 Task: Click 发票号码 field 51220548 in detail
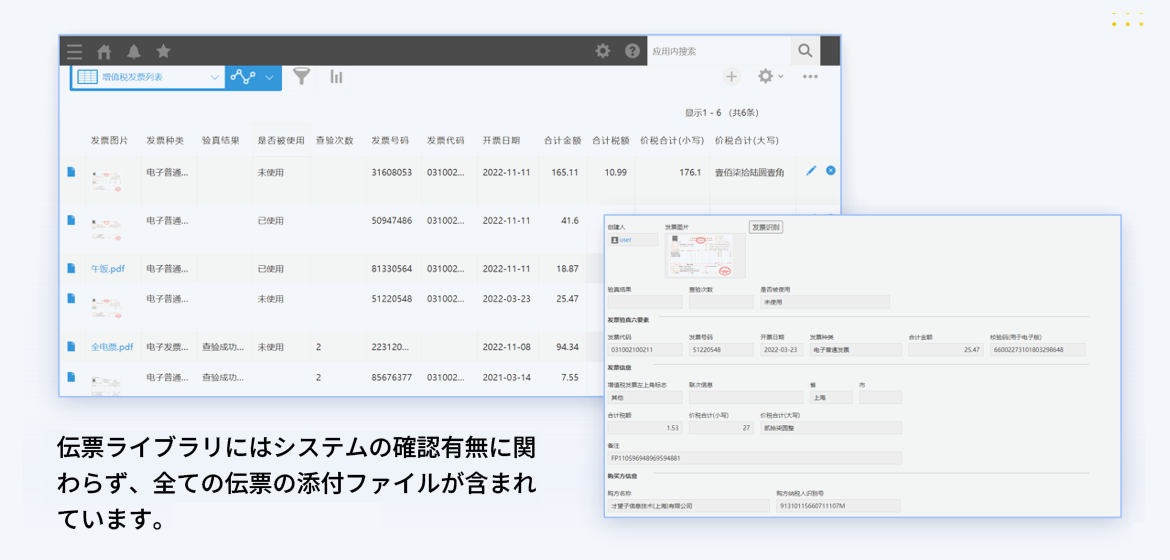click(721, 349)
